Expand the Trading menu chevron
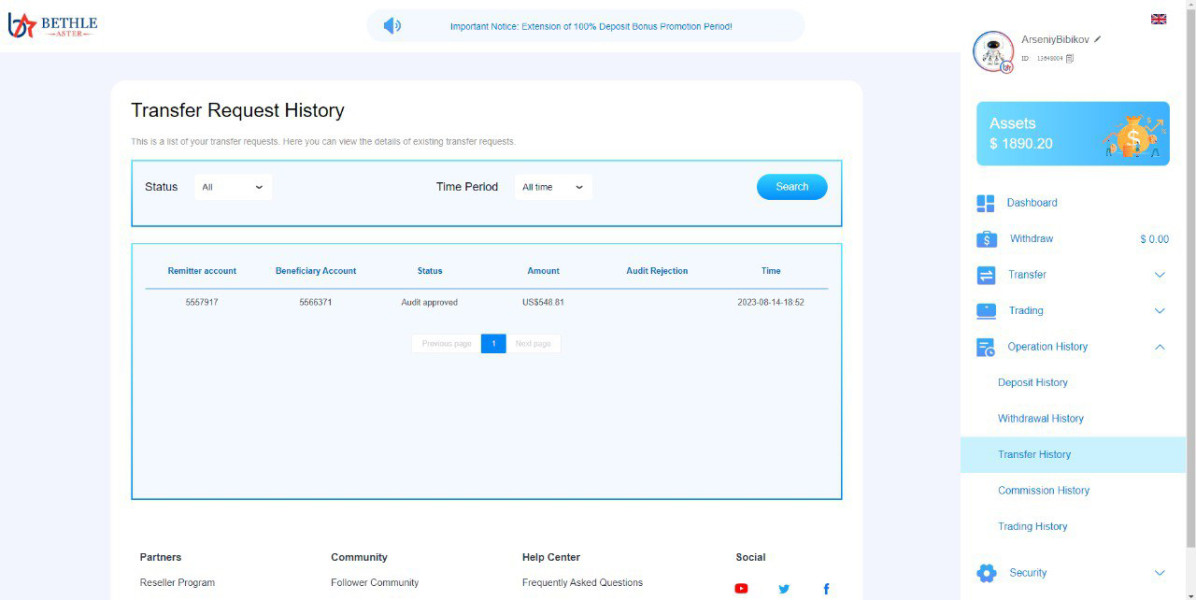This screenshot has height=600, width=1196. 1159,311
